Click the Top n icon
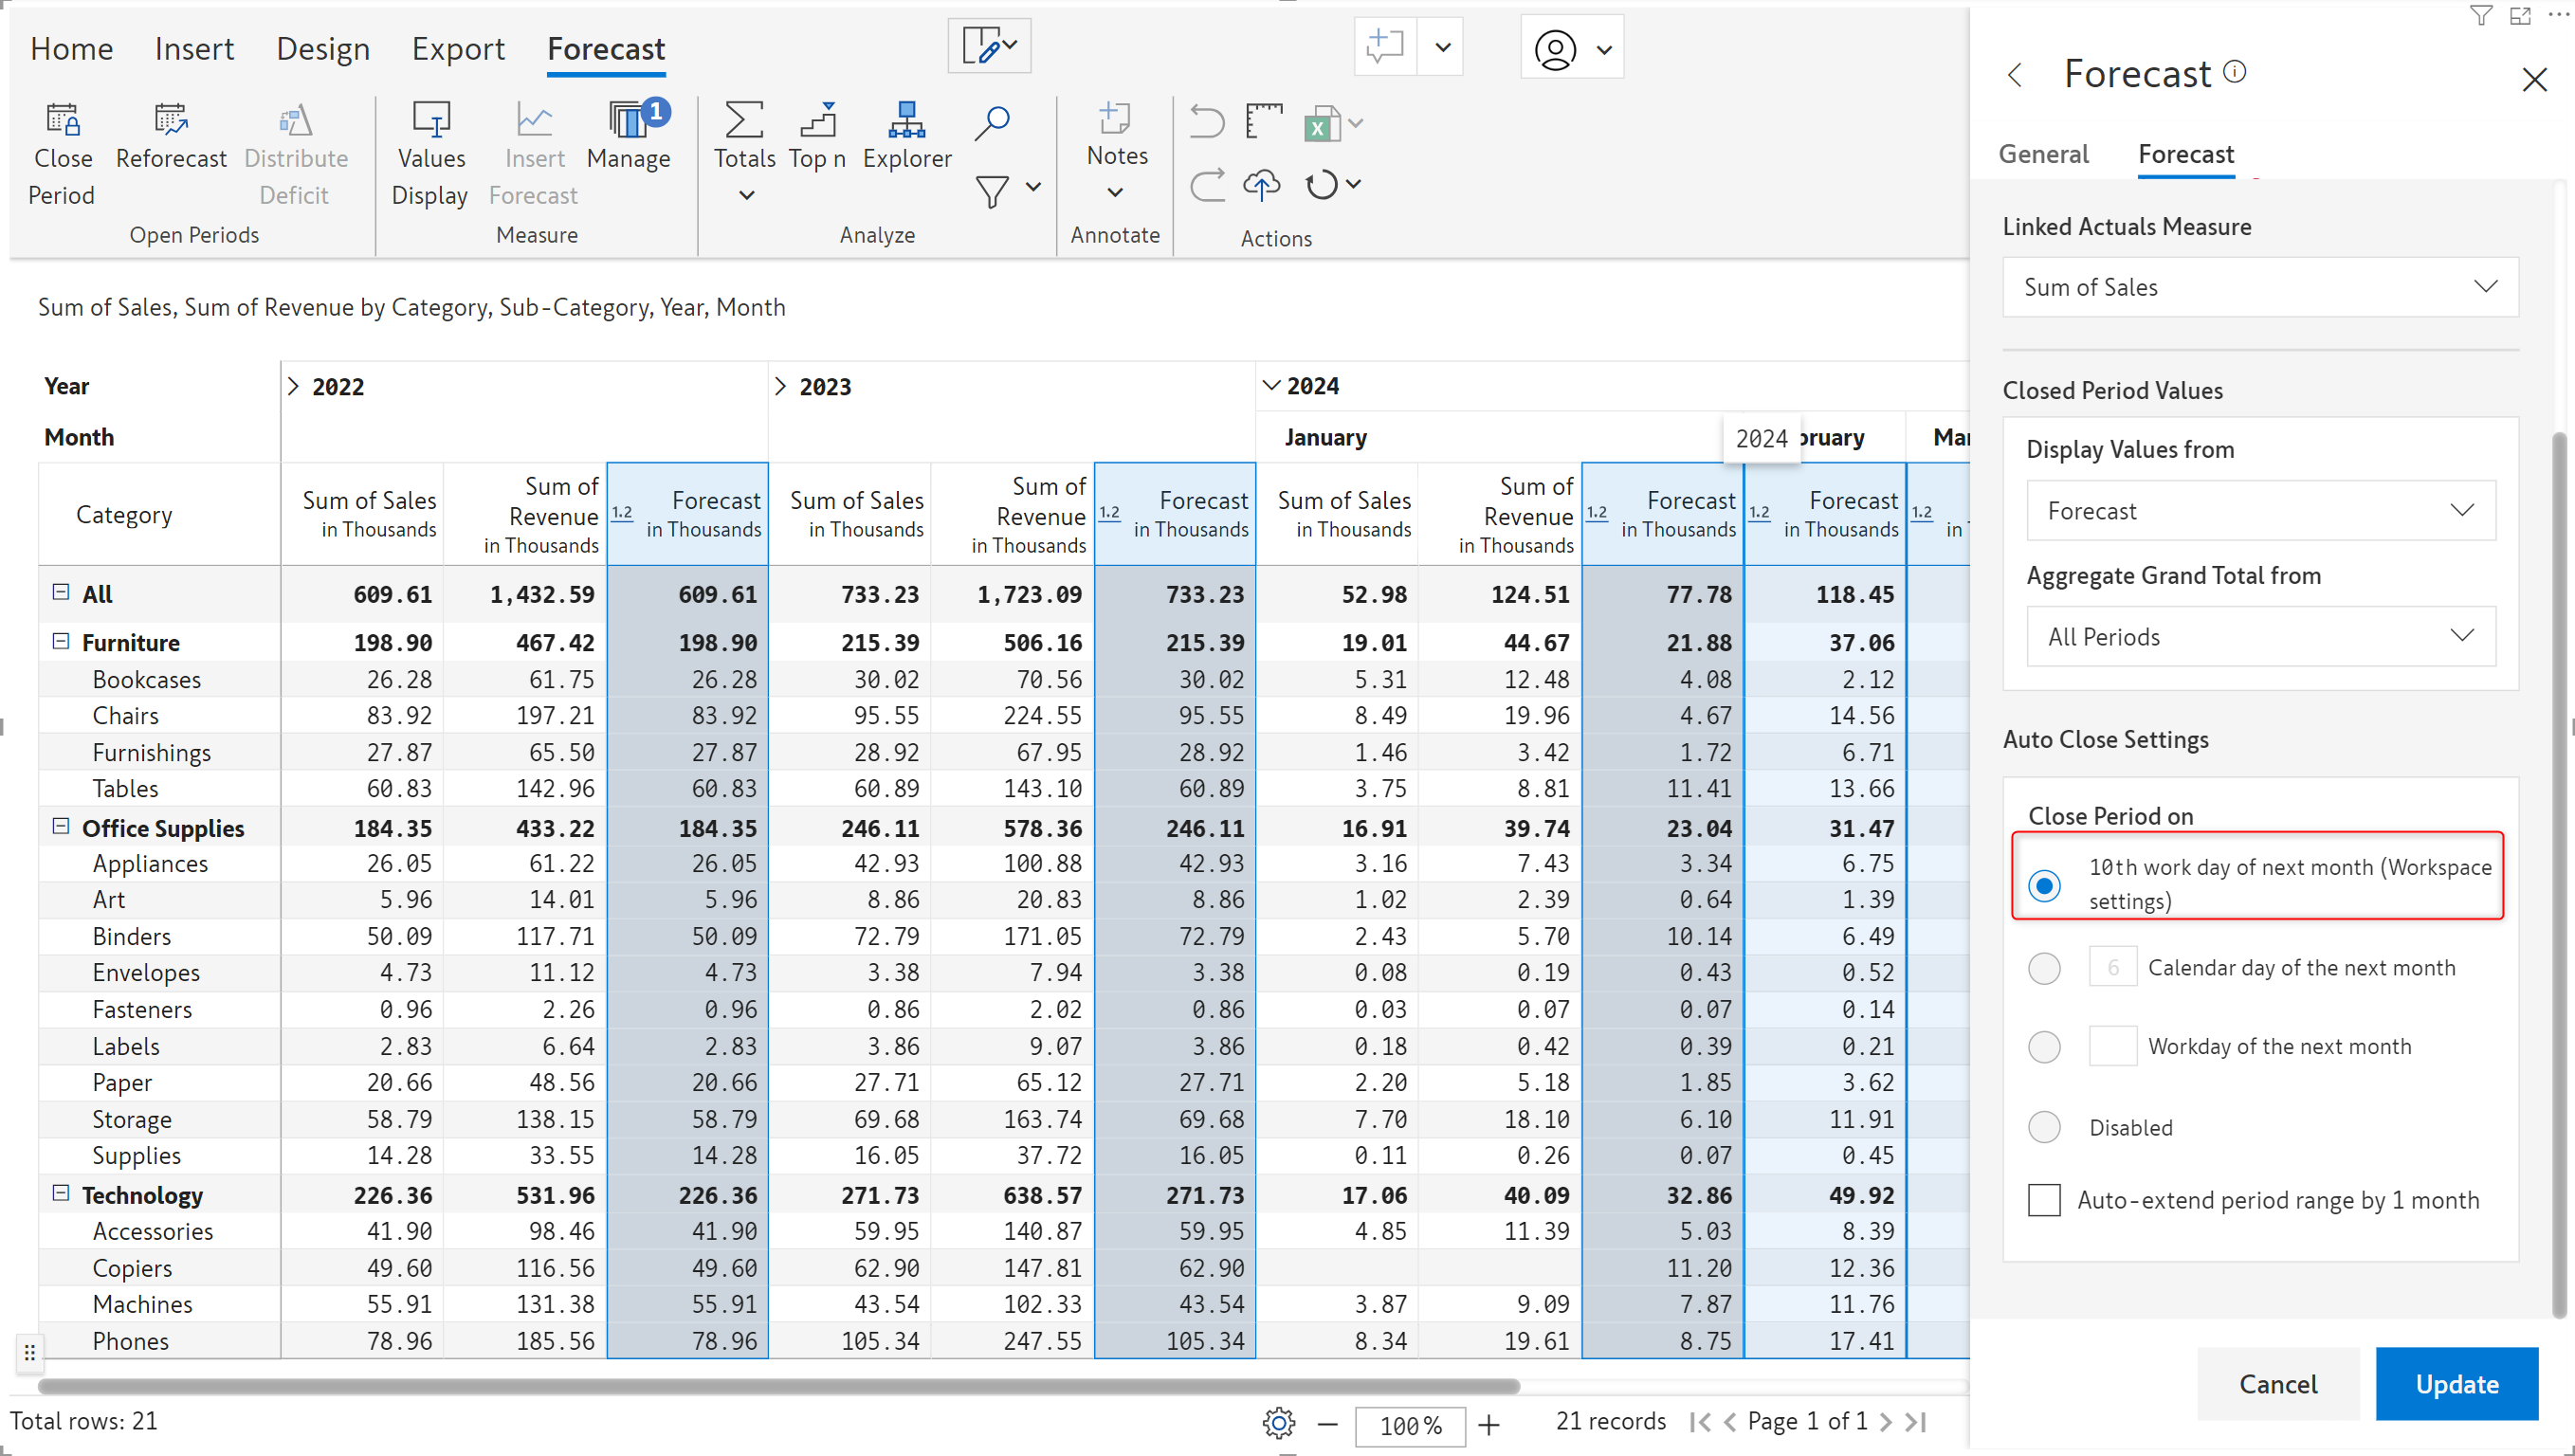This screenshot has width=2575, height=1456. (817, 121)
